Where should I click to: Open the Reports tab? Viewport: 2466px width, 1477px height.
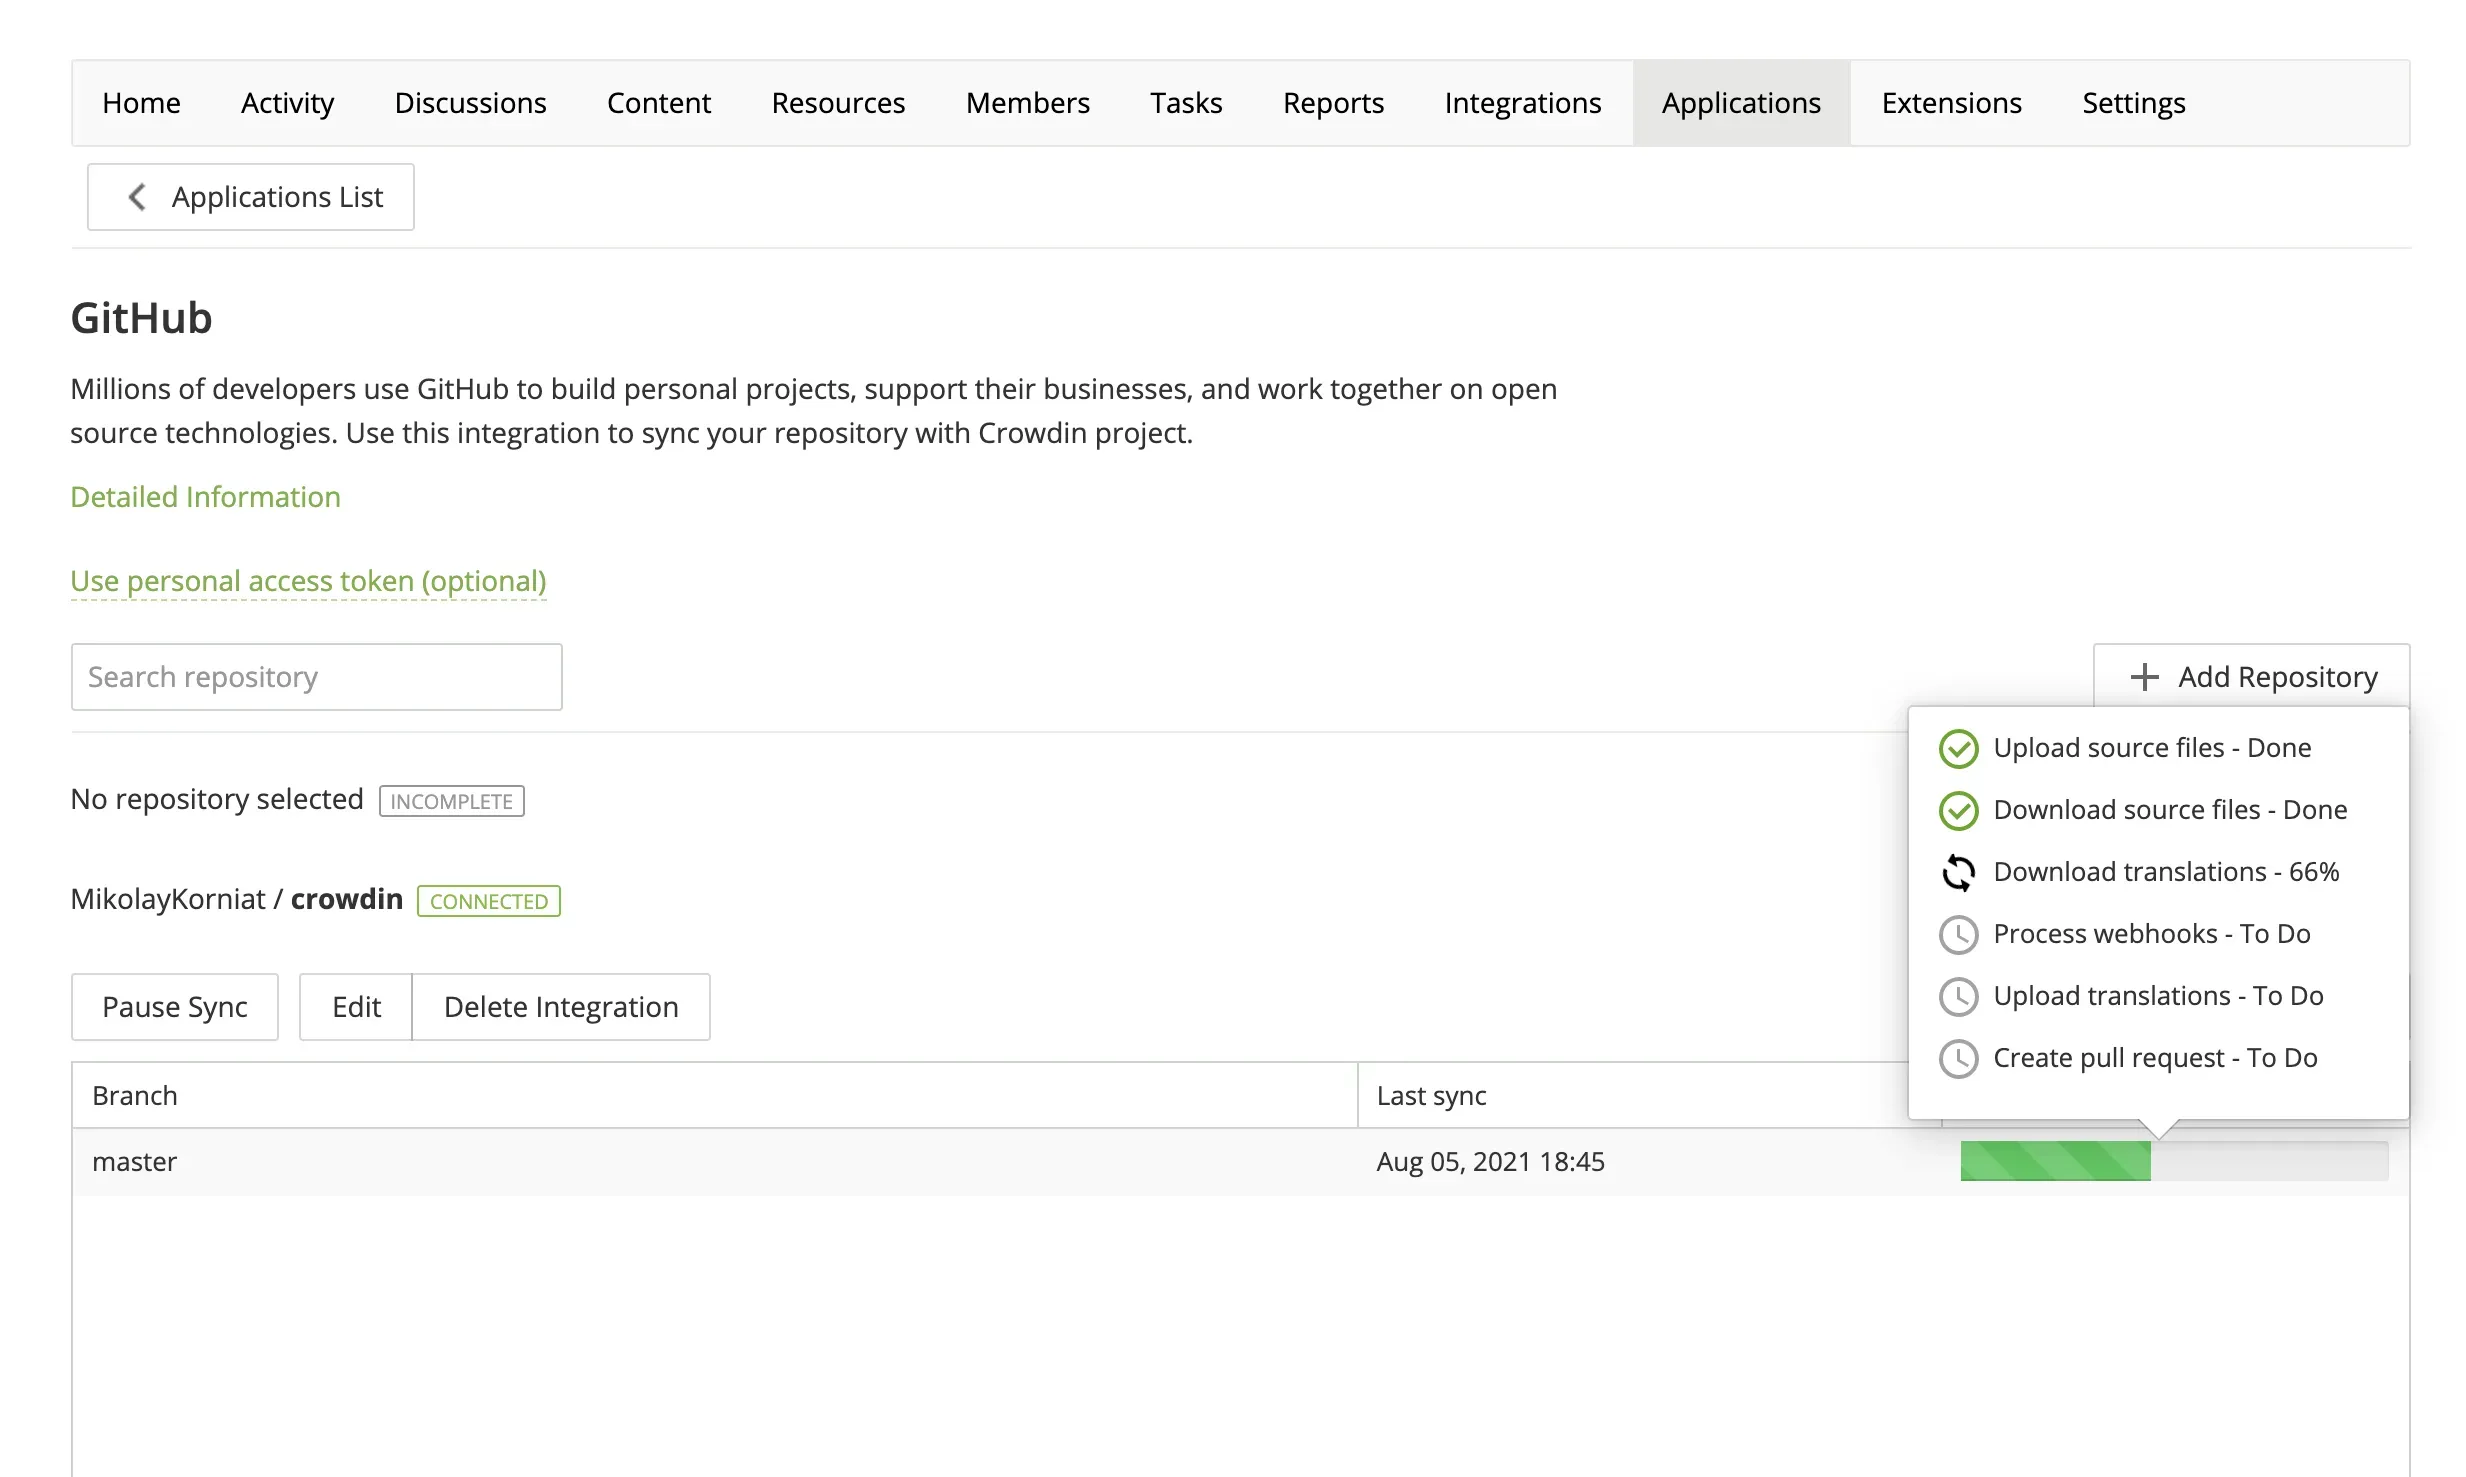[1333, 103]
